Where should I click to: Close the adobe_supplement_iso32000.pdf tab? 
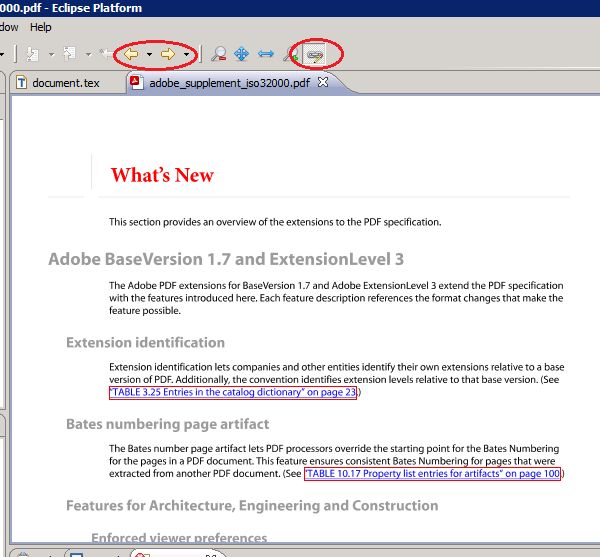pyautogui.click(x=323, y=82)
